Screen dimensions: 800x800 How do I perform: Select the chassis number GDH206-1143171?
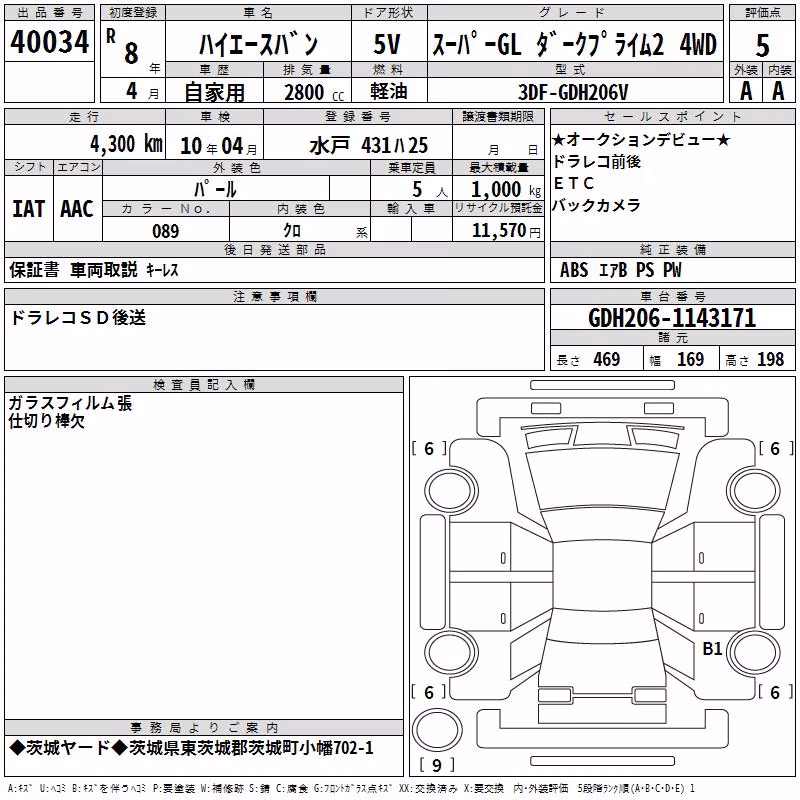coord(672,318)
